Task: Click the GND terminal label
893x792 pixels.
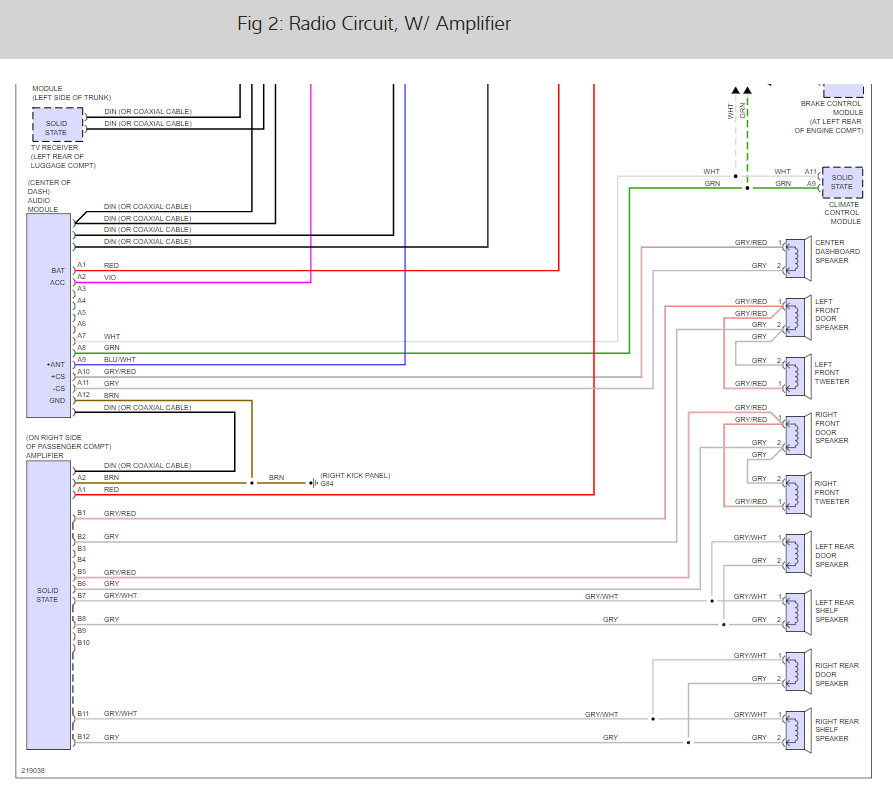Action: coord(57,400)
